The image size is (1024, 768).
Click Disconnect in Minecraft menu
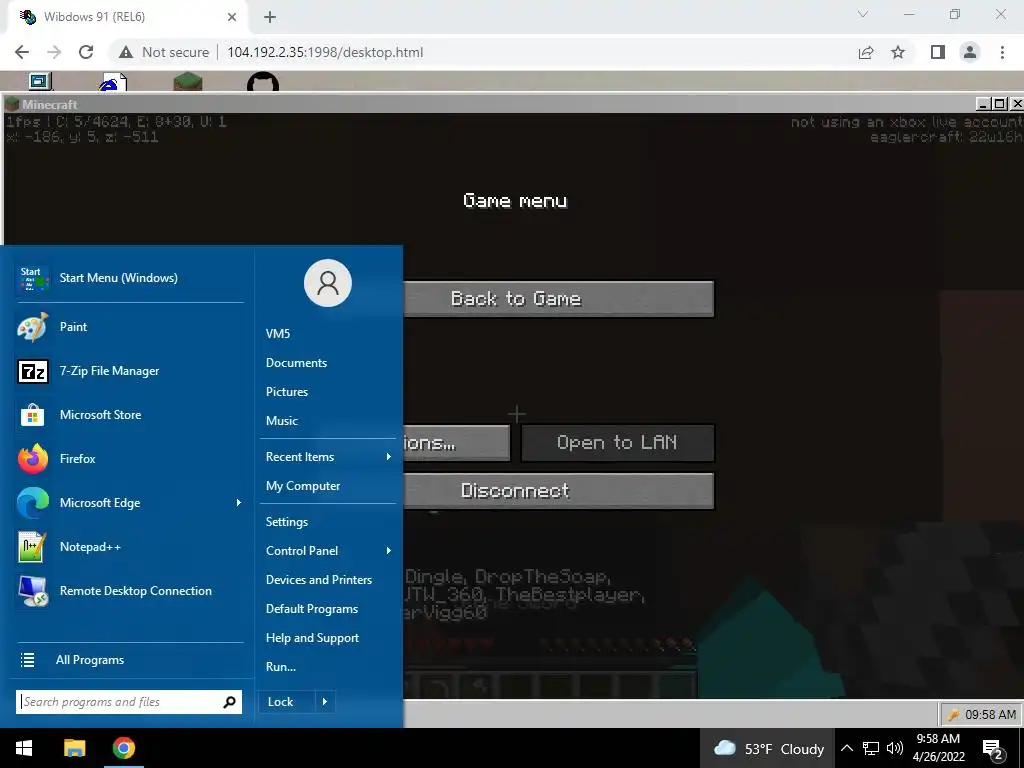(559, 491)
